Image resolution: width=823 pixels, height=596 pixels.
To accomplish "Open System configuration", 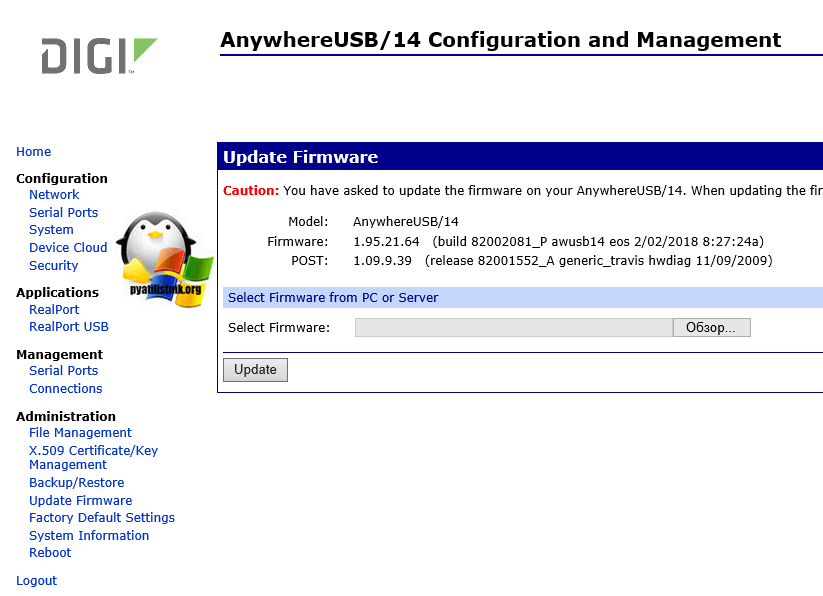I will click(x=51, y=230).
